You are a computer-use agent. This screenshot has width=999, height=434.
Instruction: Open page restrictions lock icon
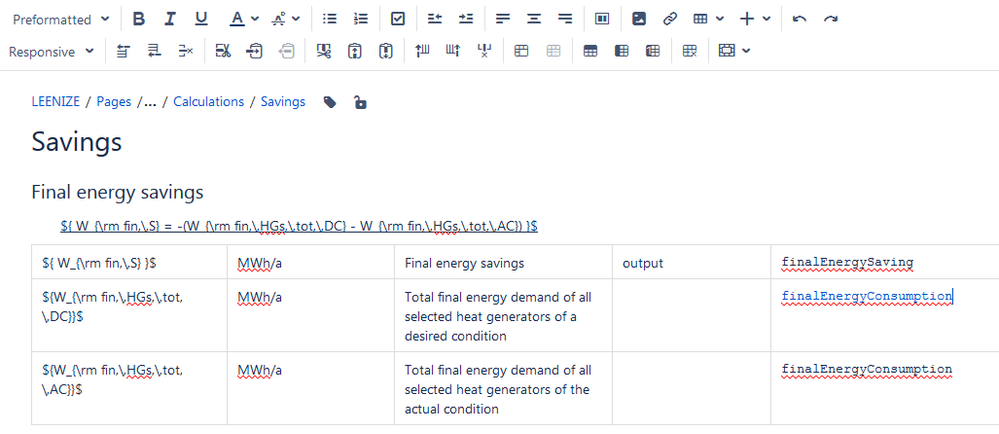click(x=360, y=102)
